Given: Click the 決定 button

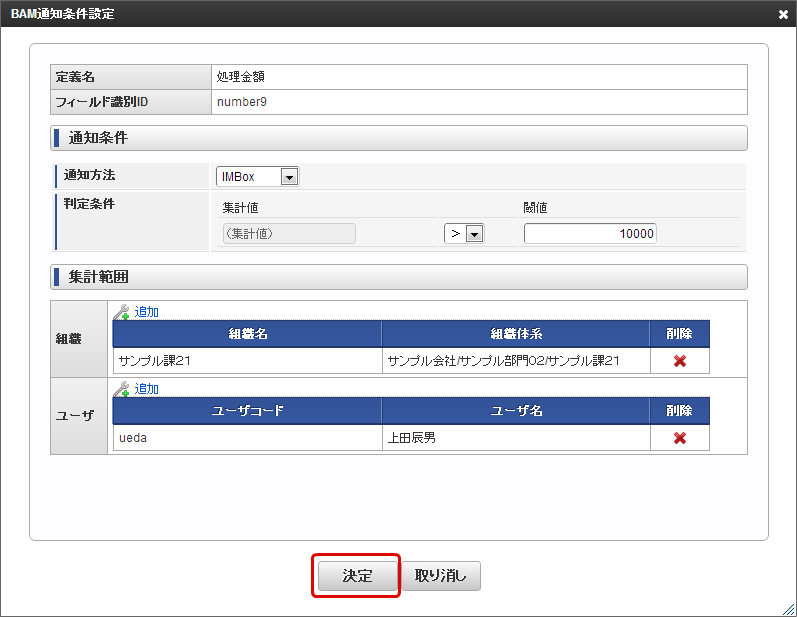Looking at the screenshot, I should (357, 575).
